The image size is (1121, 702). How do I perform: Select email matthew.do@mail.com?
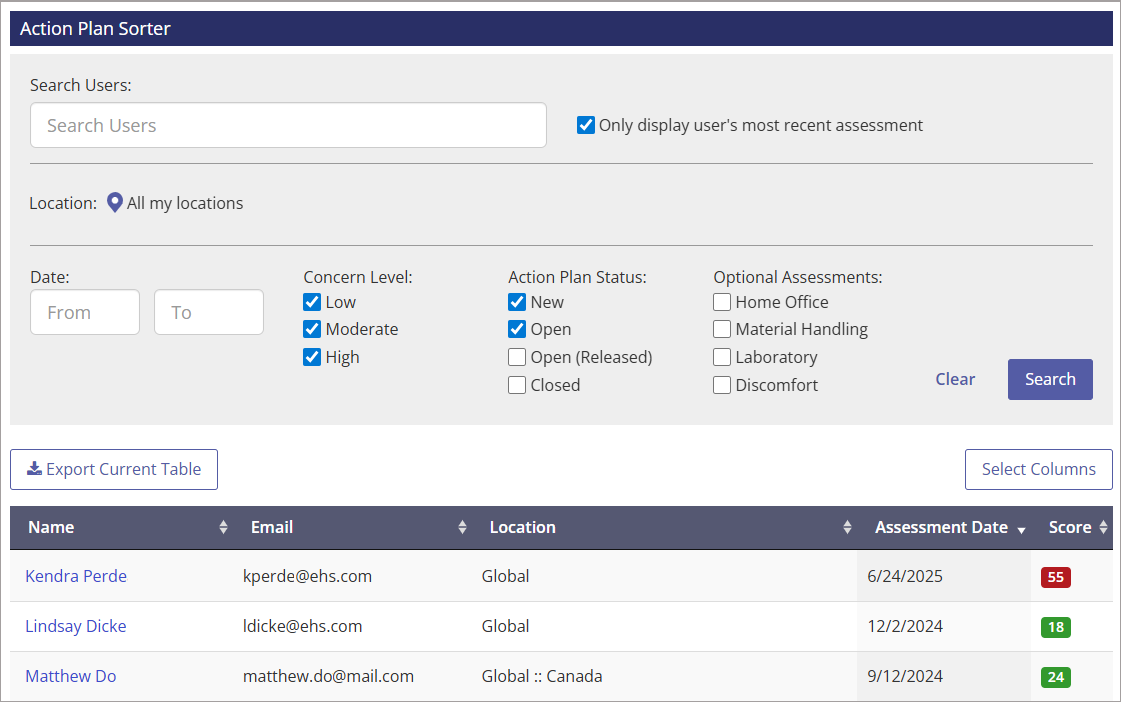328,676
